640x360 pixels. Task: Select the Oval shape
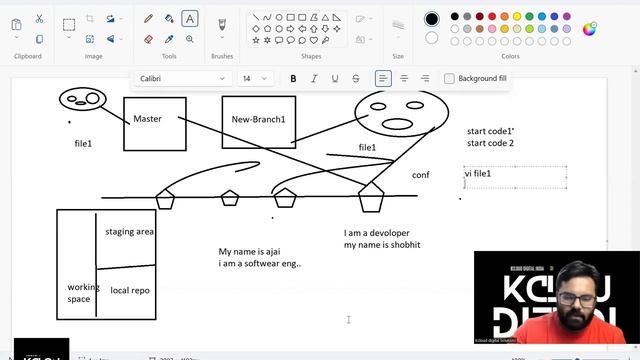click(x=279, y=17)
